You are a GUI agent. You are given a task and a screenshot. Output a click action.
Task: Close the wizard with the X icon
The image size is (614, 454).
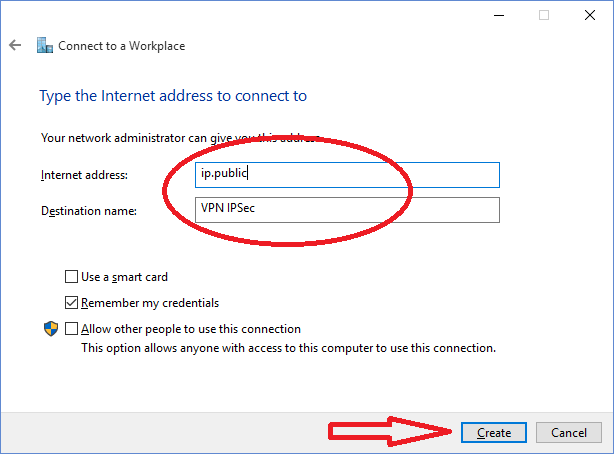[x=590, y=15]
